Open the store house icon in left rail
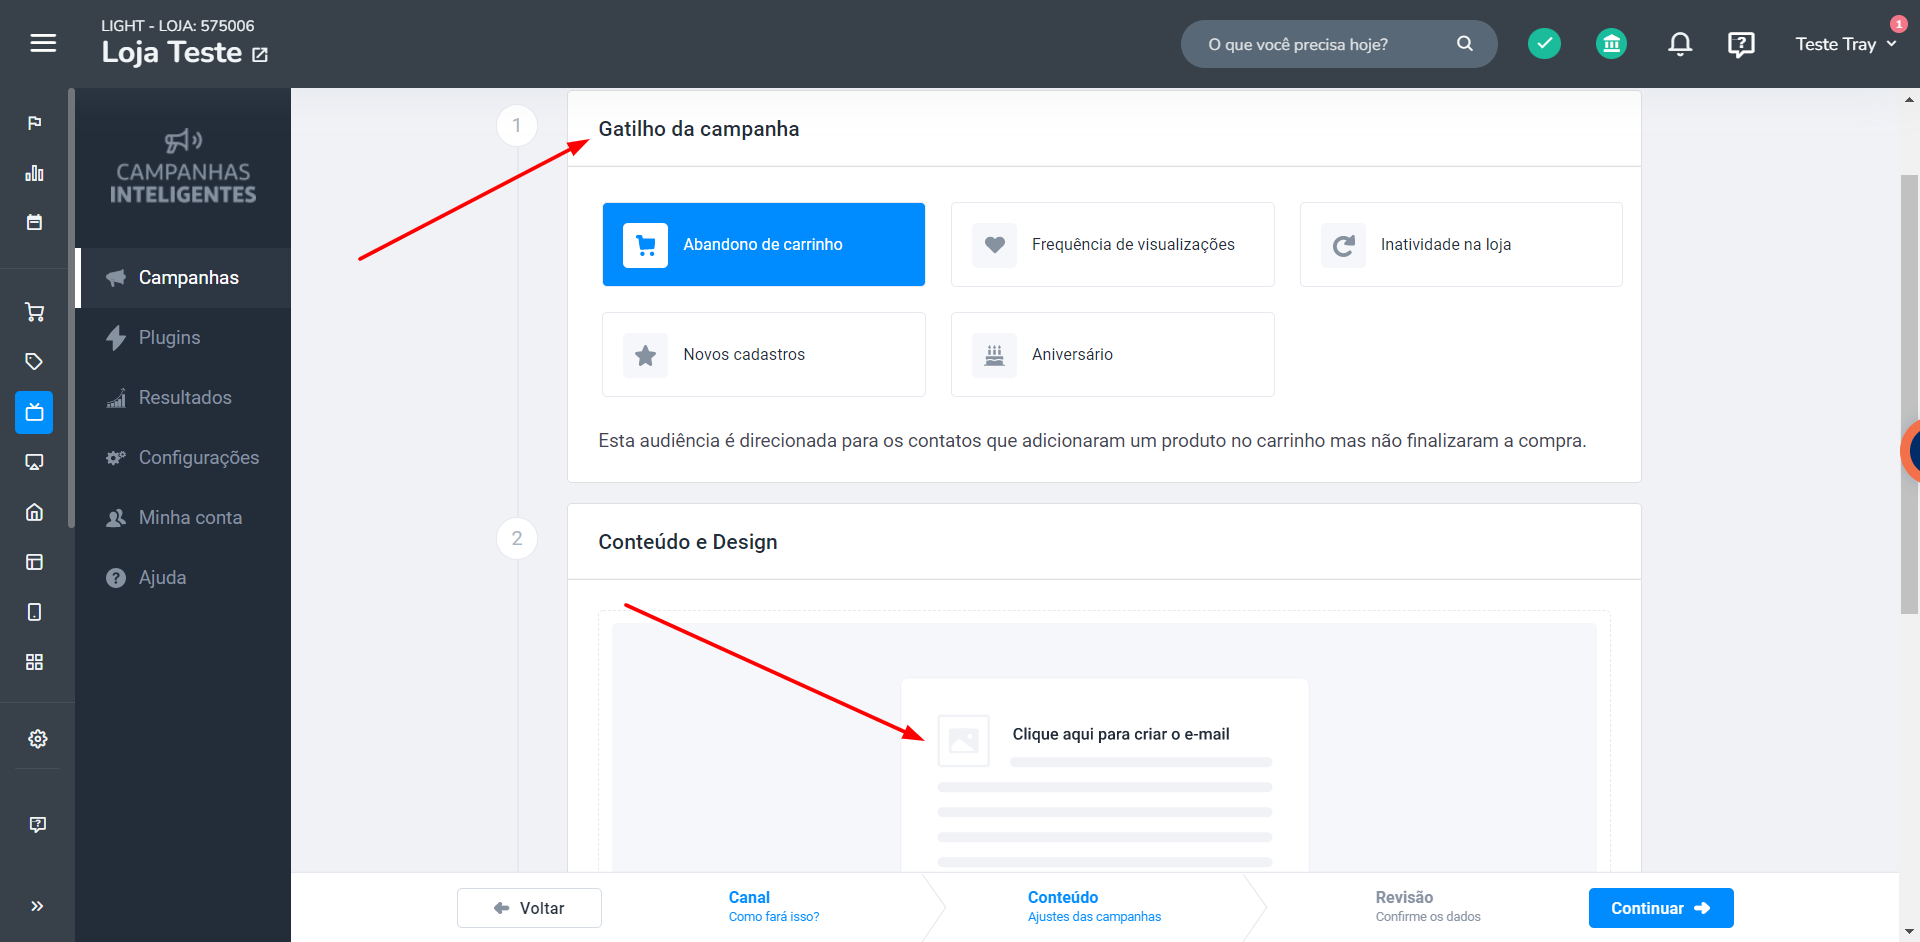The width and height of the screenshot is (1920, 942). (35, 512)
